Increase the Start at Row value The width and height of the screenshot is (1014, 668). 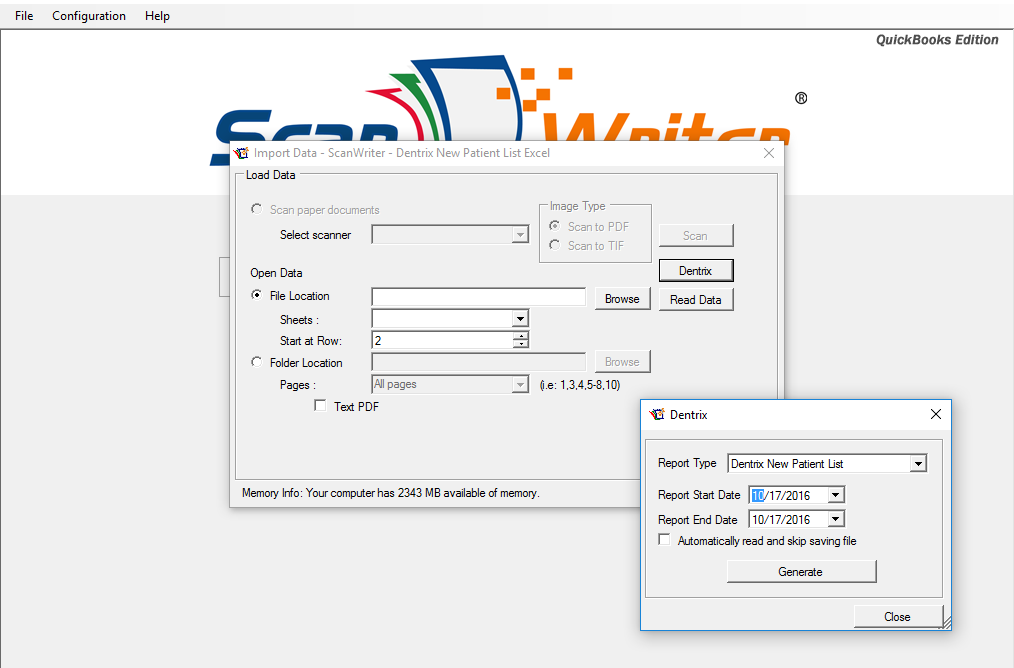coord(521,336)
